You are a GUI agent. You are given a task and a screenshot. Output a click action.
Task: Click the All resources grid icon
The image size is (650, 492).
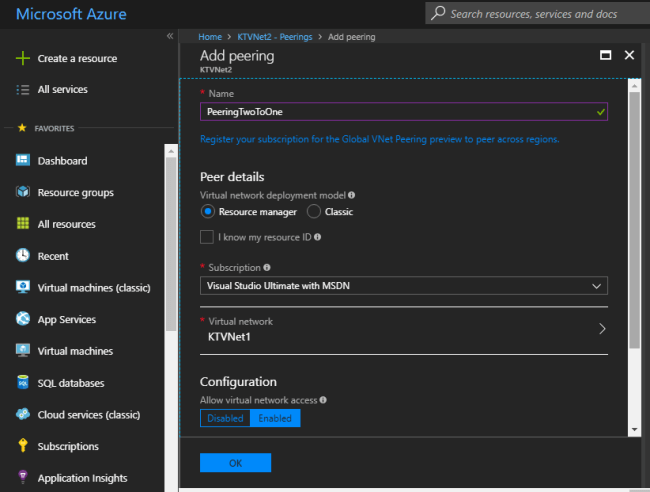click(x=22, y=224)
